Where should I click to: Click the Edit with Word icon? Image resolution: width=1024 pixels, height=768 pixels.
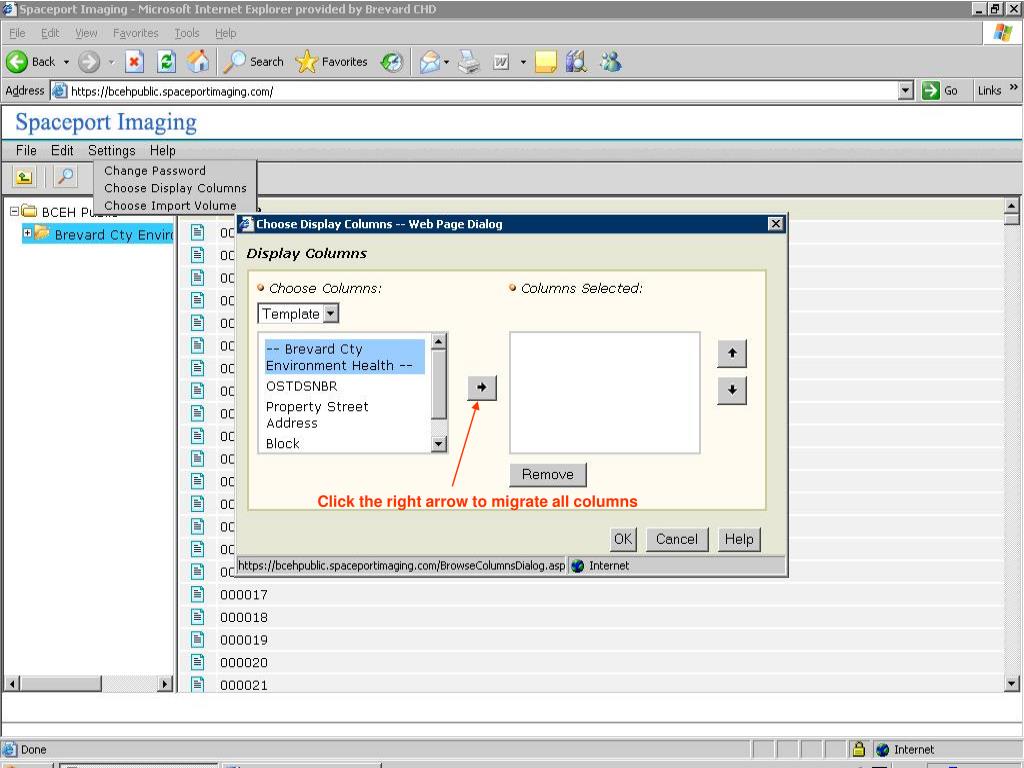point(501,62)
